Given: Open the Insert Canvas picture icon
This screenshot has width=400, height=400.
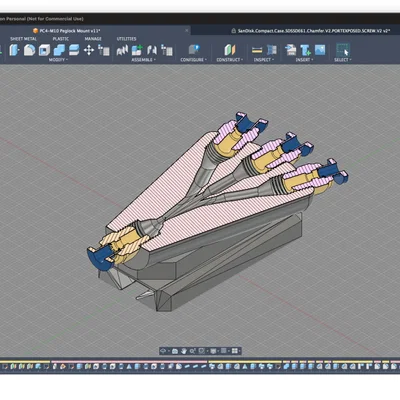Looking at the screenshot, I should click(x=320, y=50).
